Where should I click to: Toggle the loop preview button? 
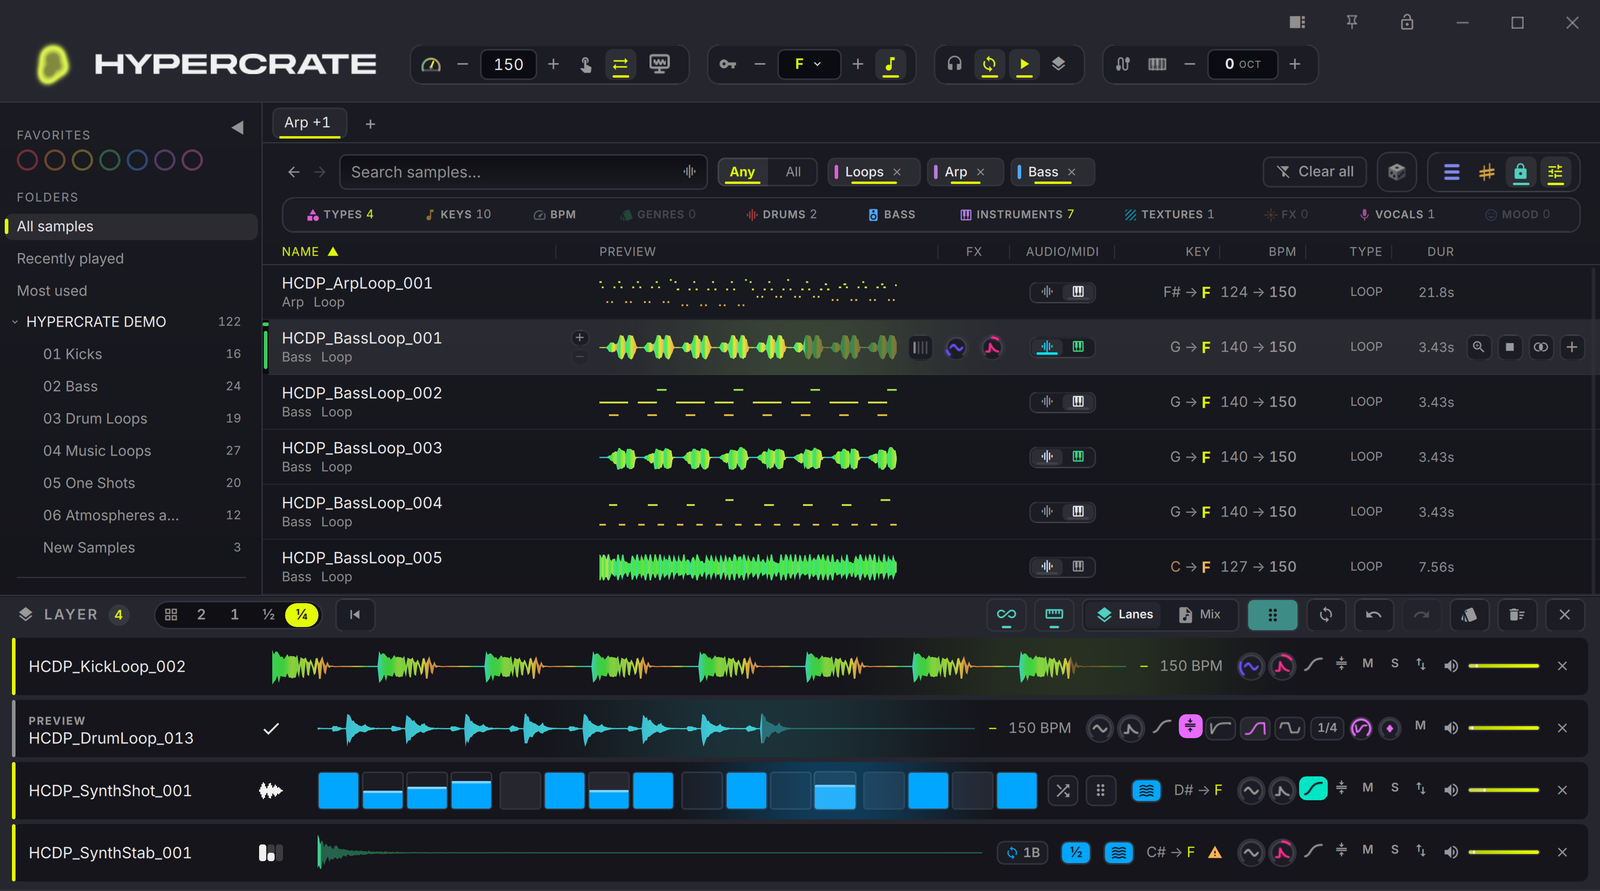pos(989,64)
